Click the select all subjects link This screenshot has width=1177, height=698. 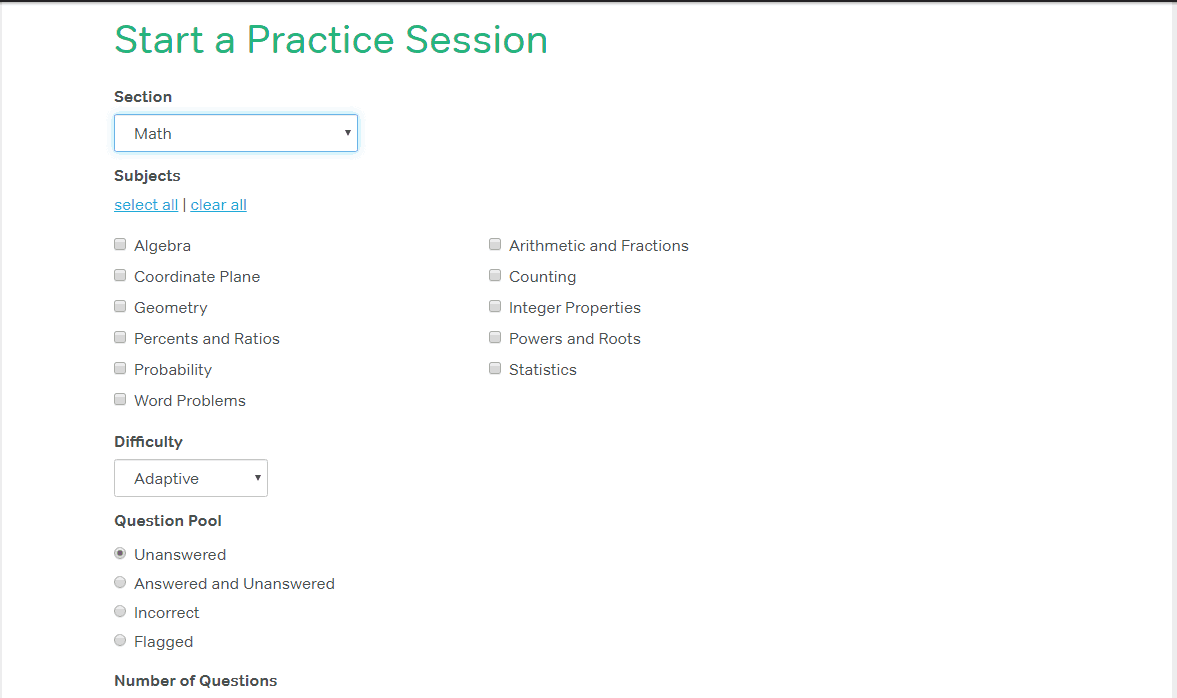(146, 205)
